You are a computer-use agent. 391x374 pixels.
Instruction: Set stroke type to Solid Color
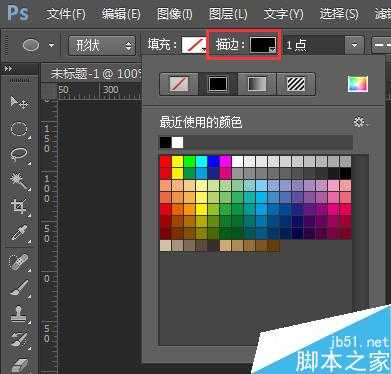tap(218, 84)
